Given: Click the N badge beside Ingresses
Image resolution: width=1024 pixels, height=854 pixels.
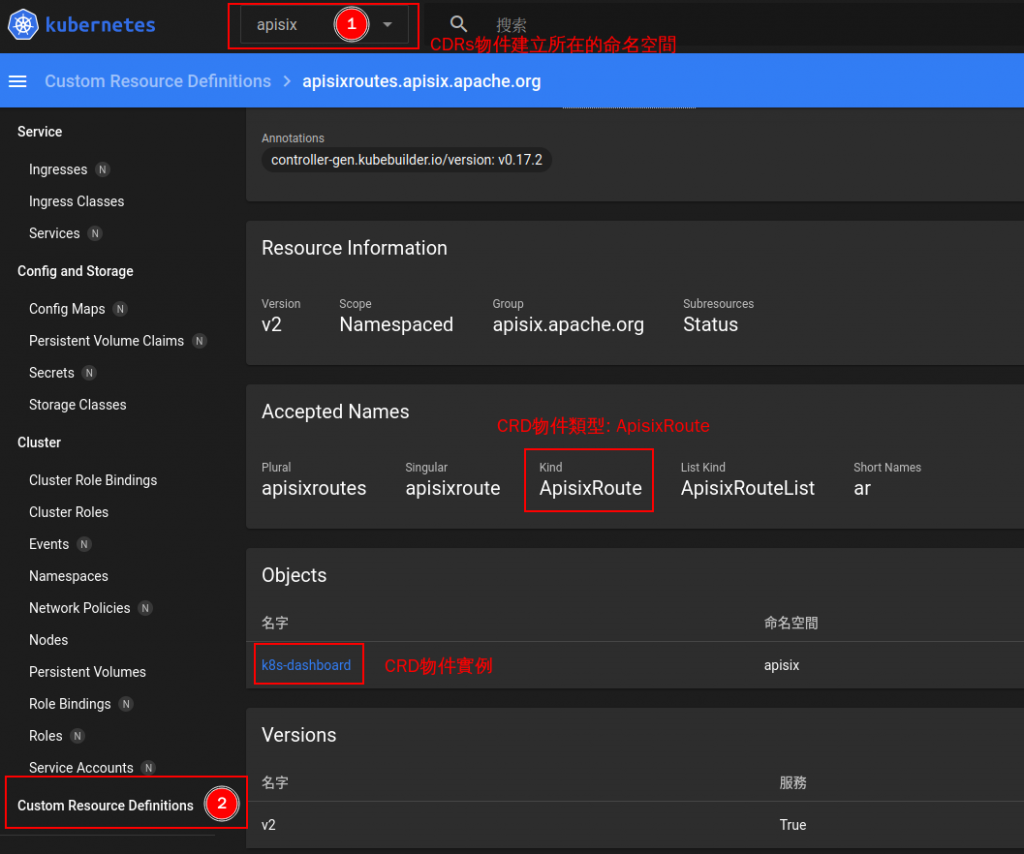Looking at the screenshot, I should tap(103, 170).
